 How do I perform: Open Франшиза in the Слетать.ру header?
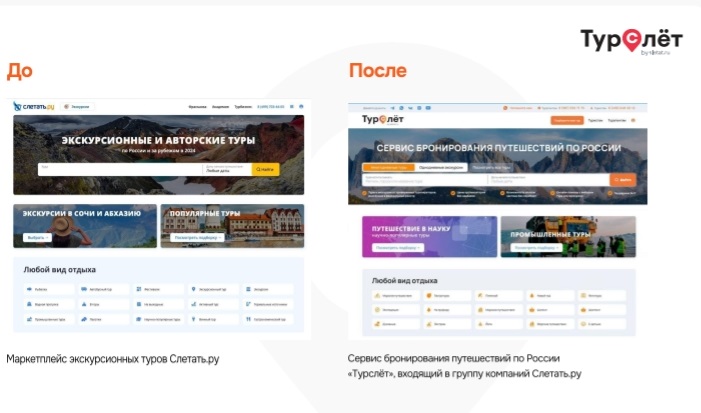(197, 107)
